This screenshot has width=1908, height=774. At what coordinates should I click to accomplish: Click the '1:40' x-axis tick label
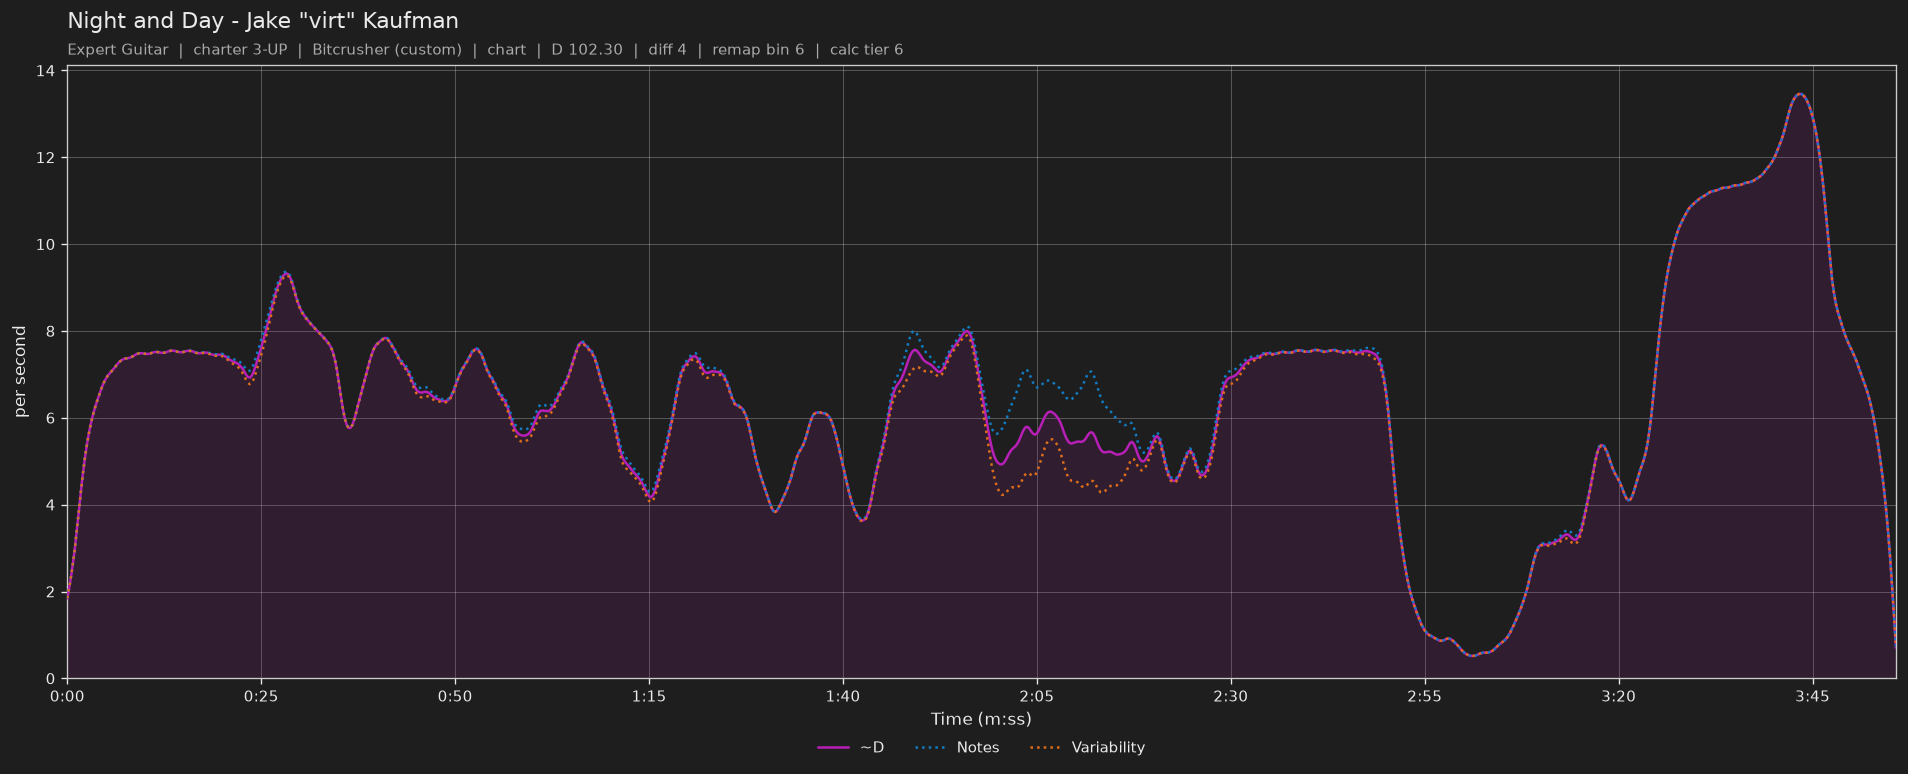843,696
